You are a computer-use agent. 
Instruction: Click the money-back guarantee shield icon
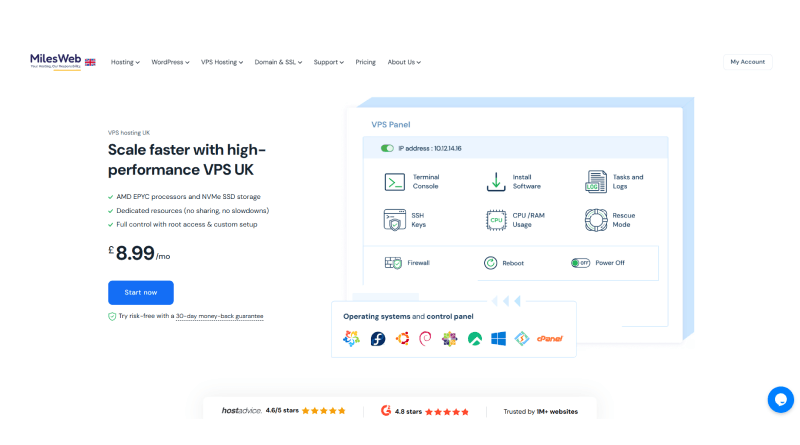(112, 316)
